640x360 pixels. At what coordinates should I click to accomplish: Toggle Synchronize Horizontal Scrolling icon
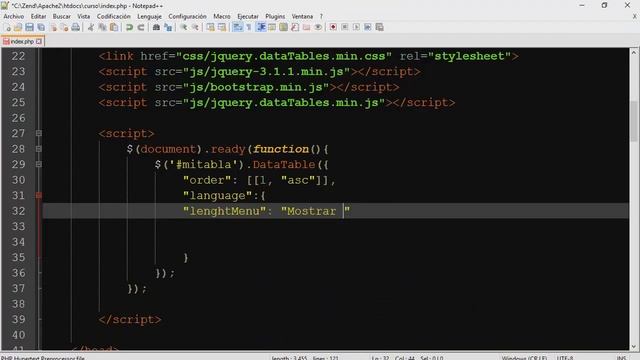pyautogui.click(x=222, y=27)
